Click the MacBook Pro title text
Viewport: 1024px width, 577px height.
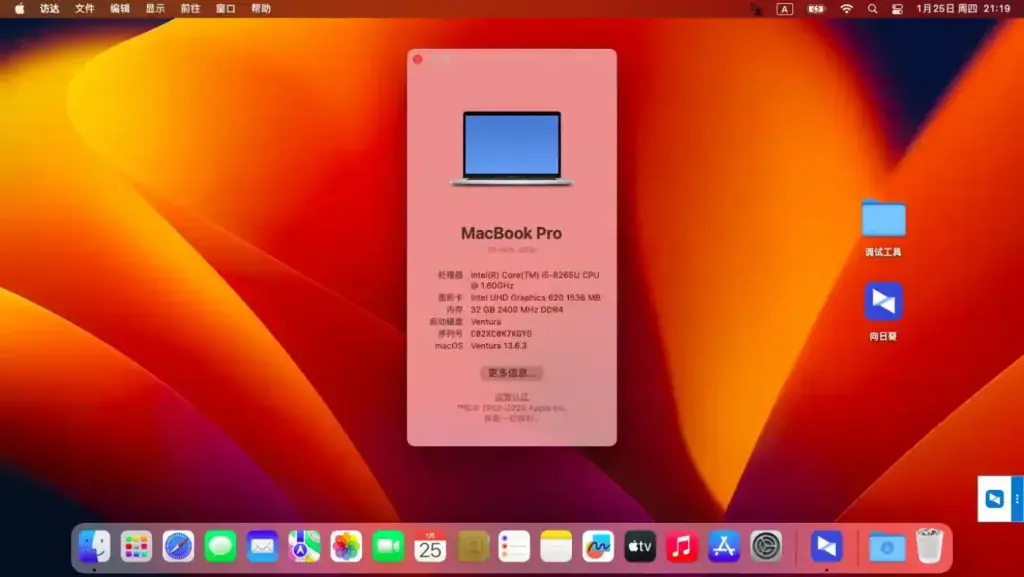pyautogui.click(x=511, y=233)
